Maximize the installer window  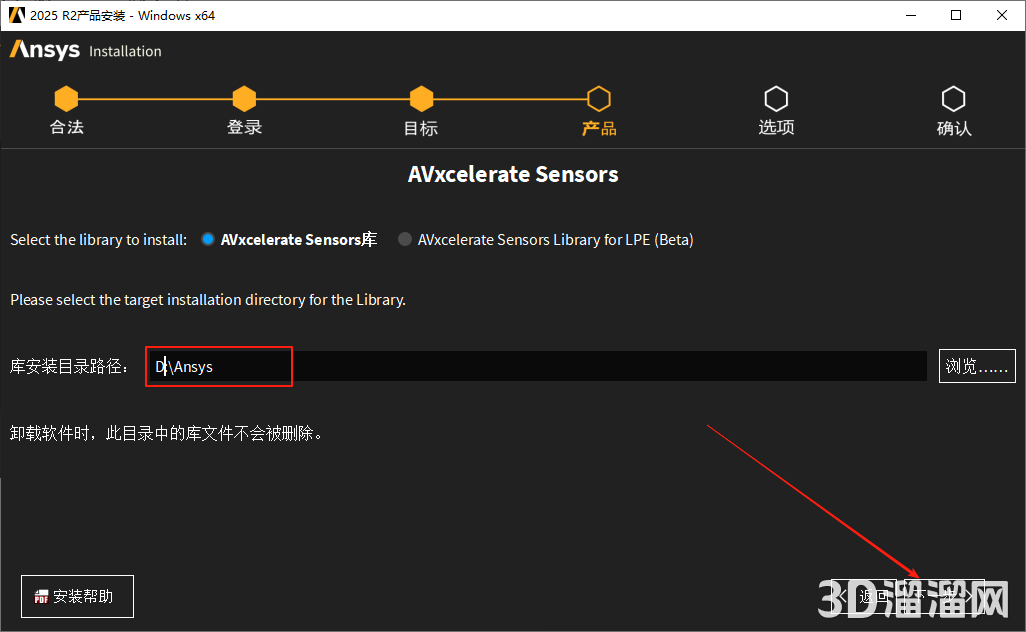pyautogui.click(x=956, y=15)
